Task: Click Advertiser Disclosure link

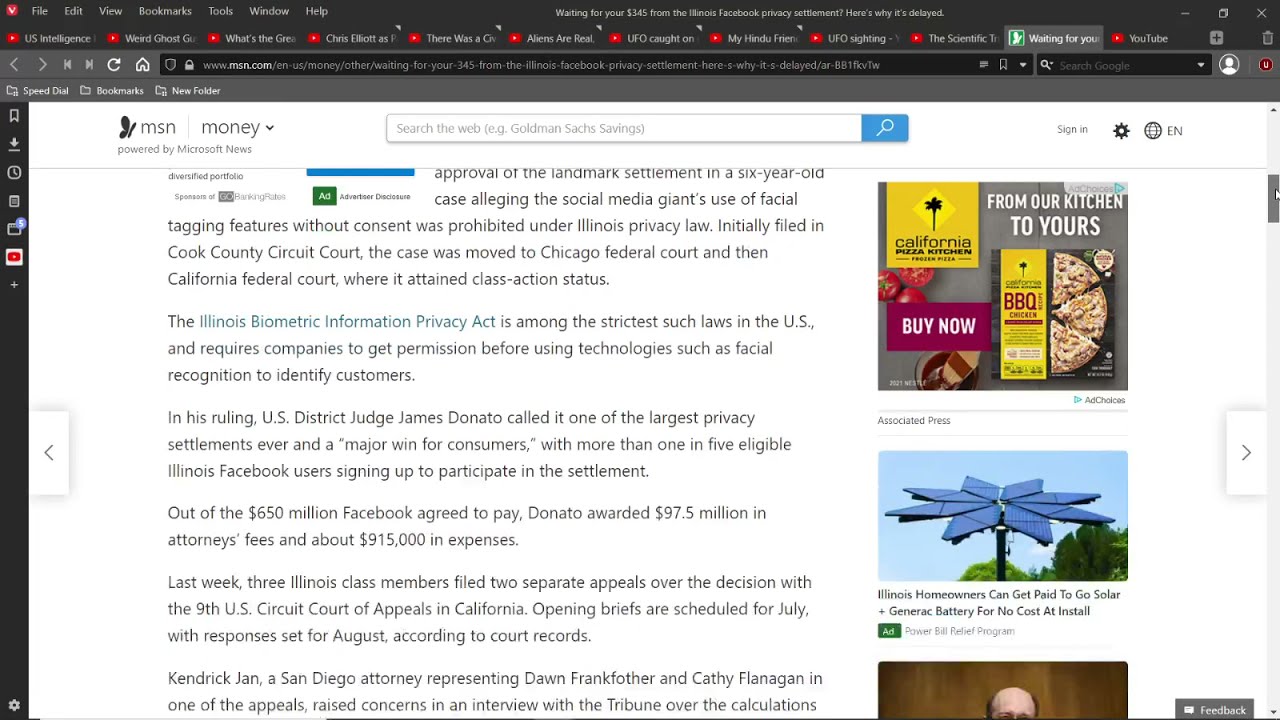Action: (375, 196)
